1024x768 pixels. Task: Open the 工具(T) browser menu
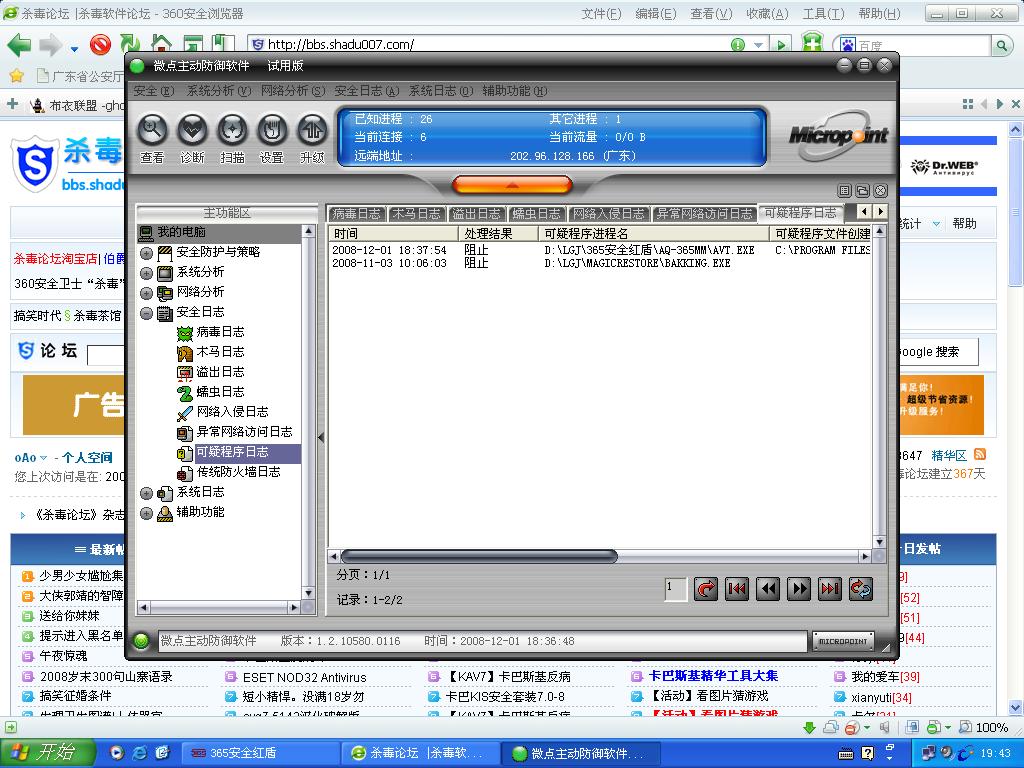coord(823,14)
